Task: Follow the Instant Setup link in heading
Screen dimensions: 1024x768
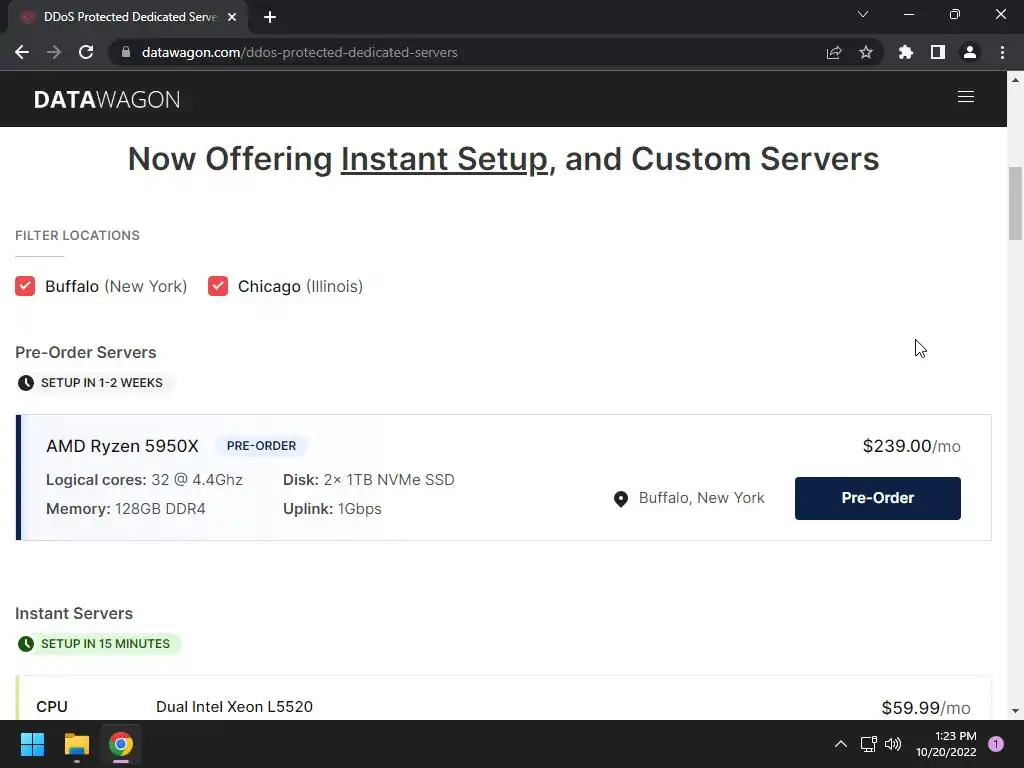Action: tap(444, 159)
